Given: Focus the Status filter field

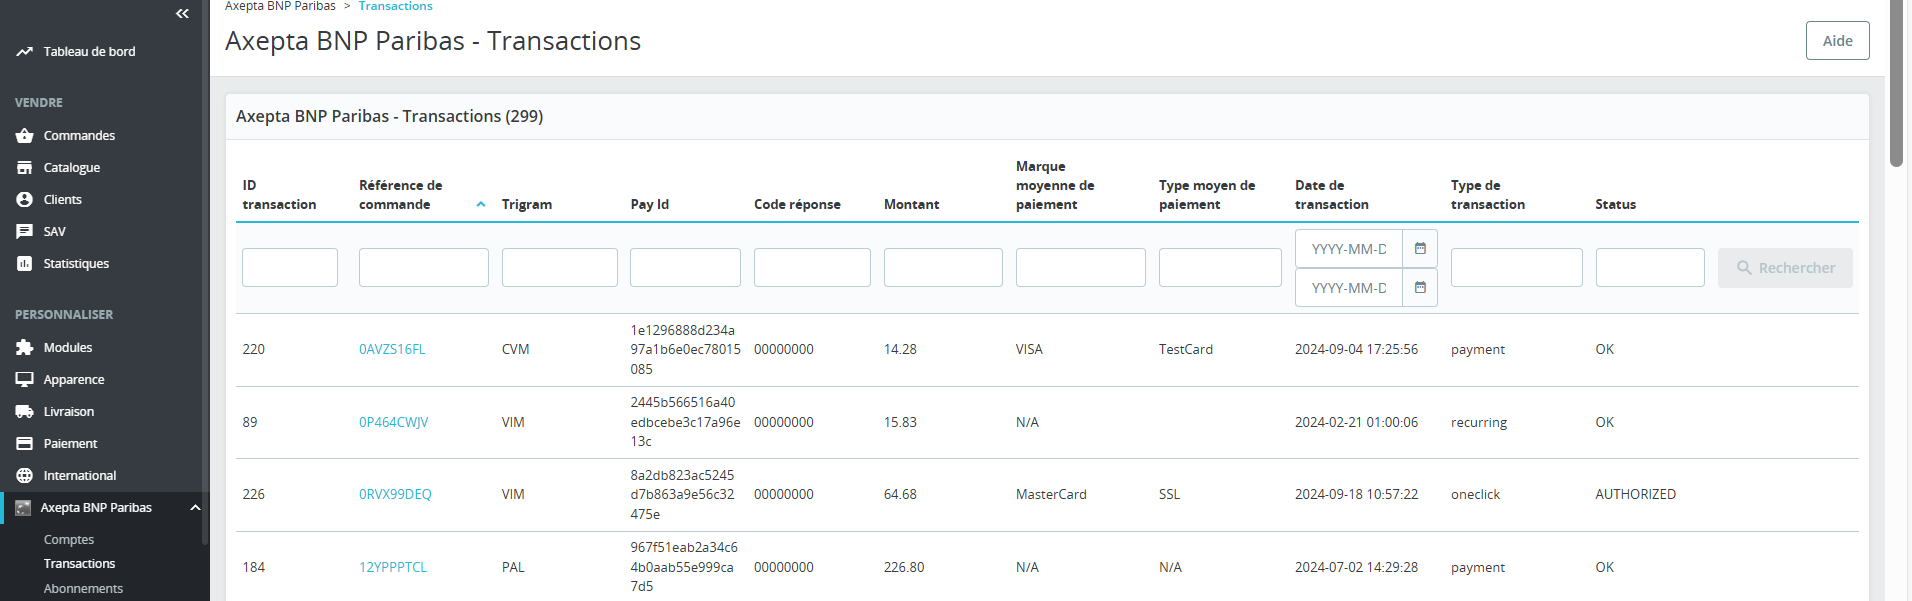Looking at the screenshot, I should 1650,268.
